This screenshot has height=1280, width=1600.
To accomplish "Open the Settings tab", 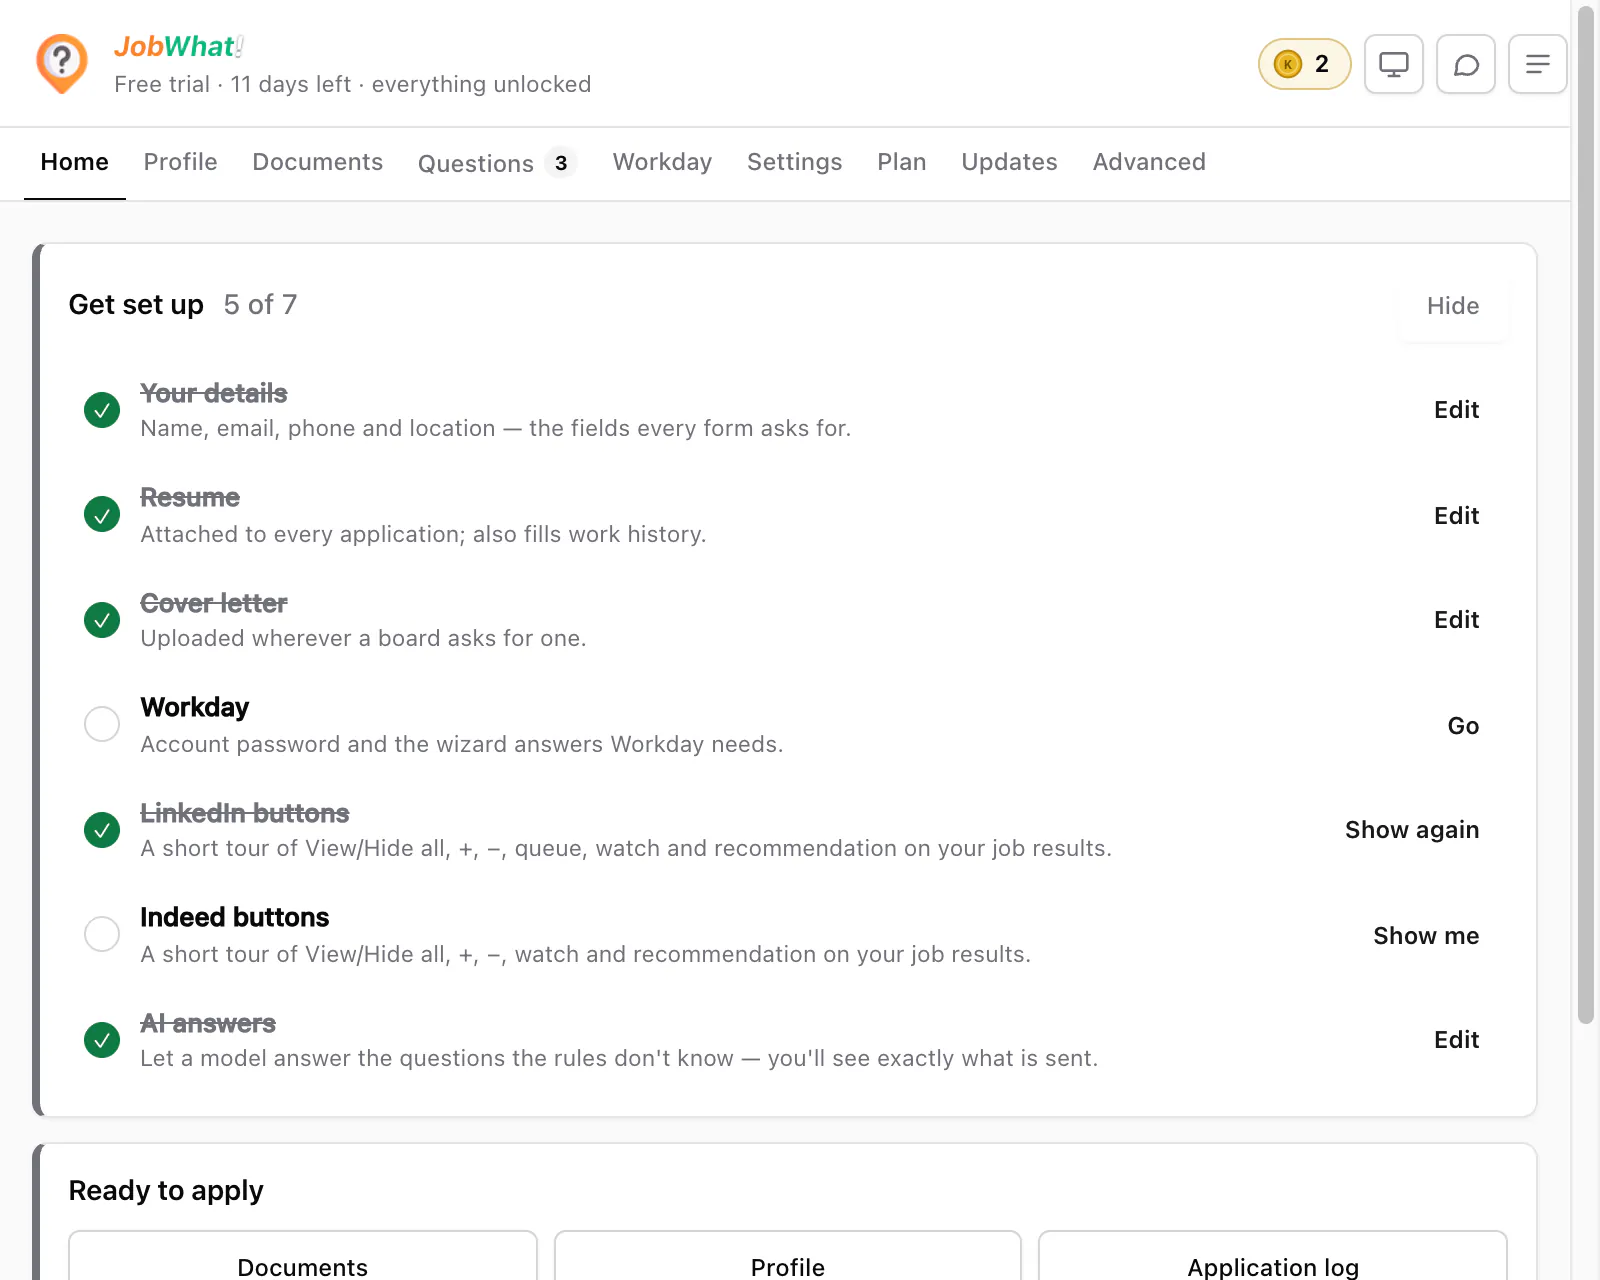I will [x=795, y=162].
